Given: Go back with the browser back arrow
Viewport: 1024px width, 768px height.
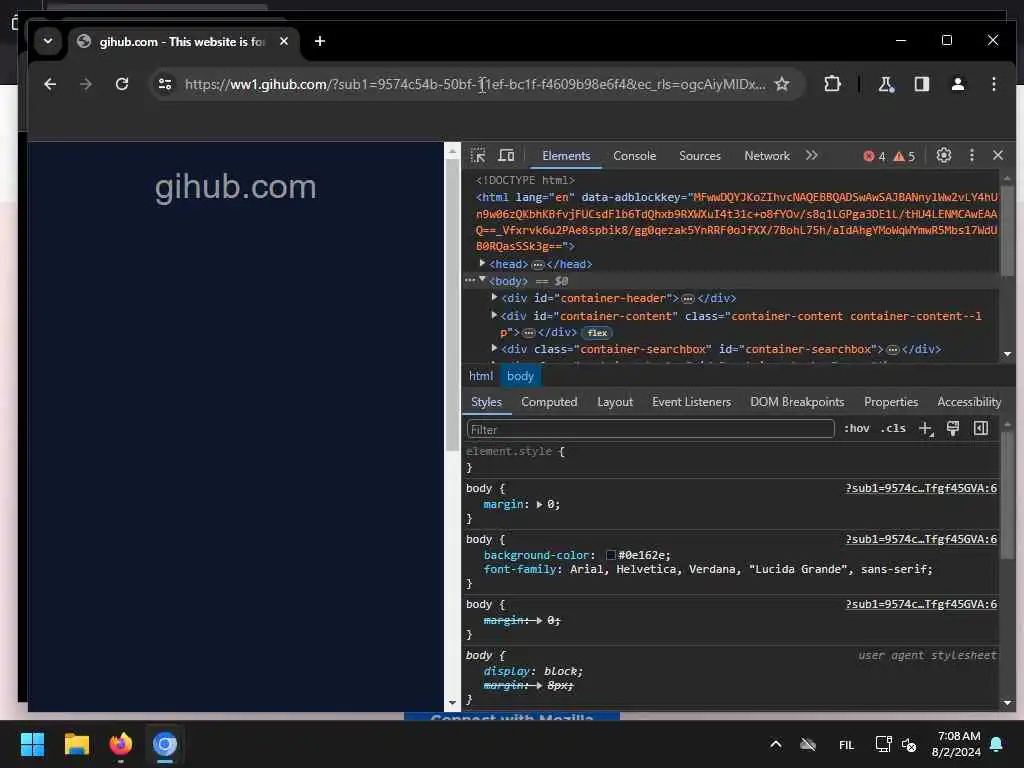Looking at the screenshot, I should click(50, 84).
